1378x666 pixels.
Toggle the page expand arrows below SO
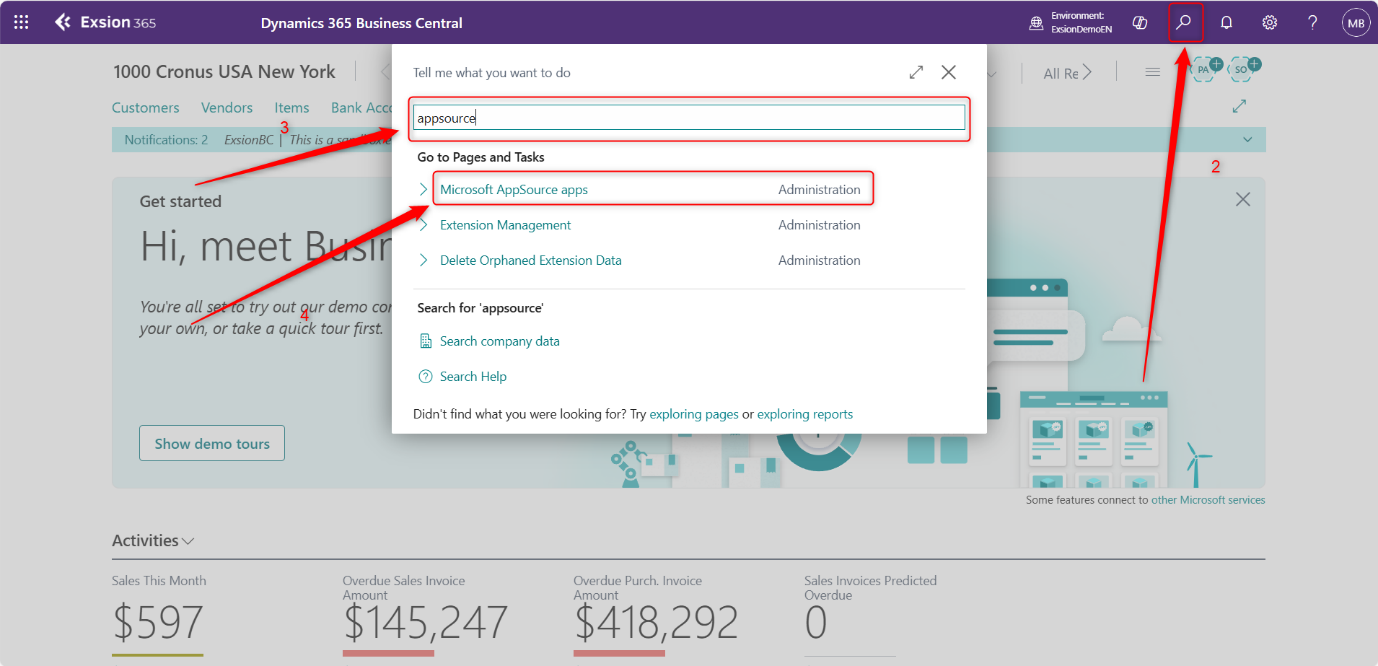pos(1240,106)
